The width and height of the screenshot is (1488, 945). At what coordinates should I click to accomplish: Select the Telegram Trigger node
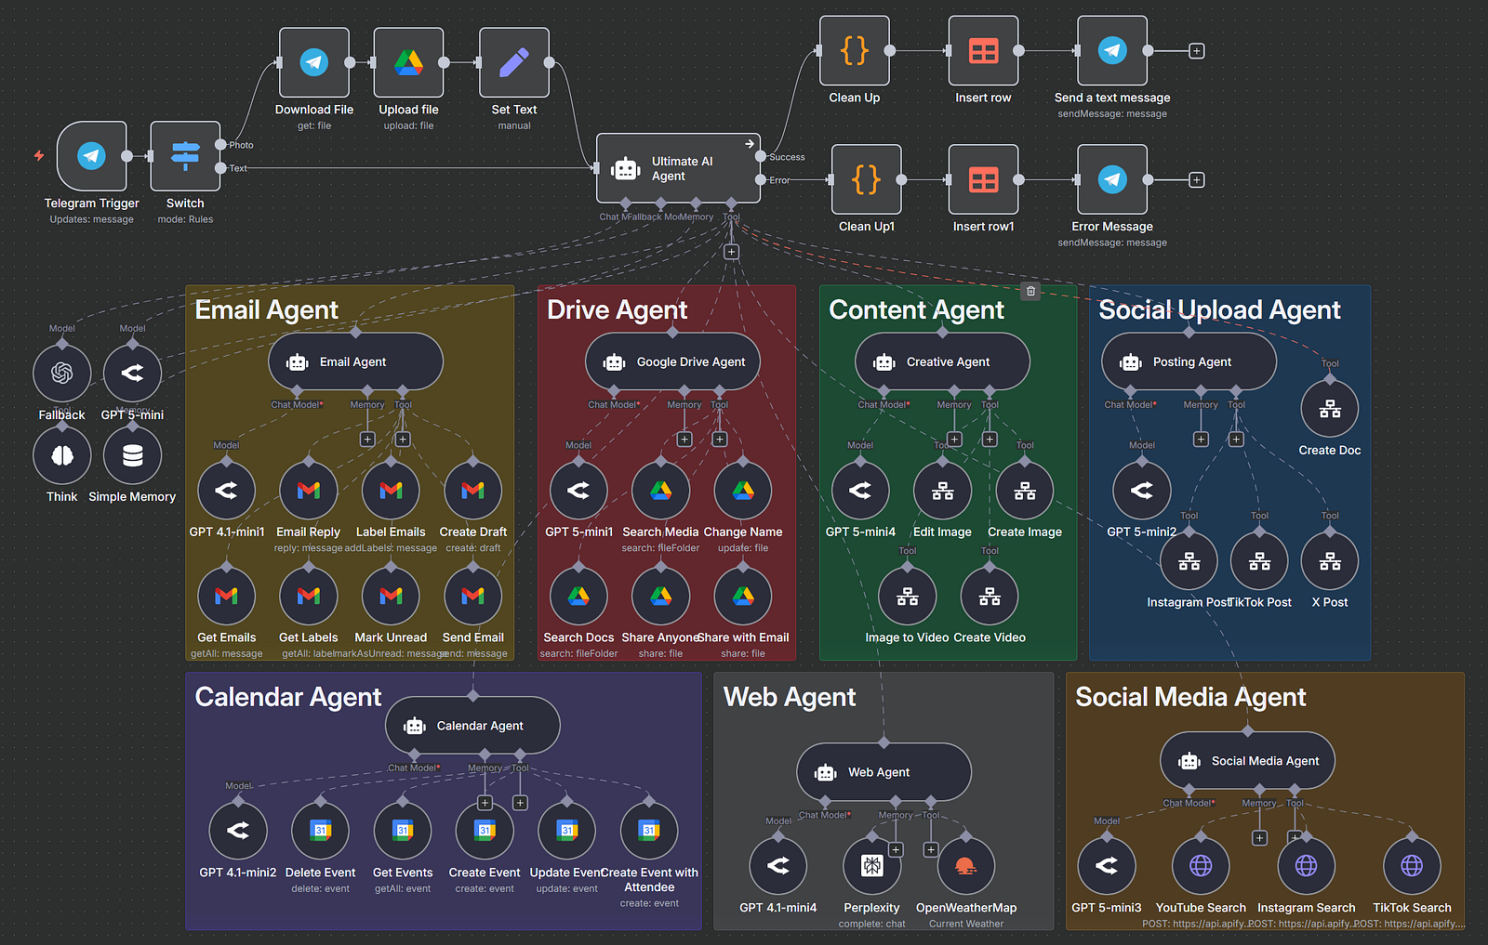[92, 156]
